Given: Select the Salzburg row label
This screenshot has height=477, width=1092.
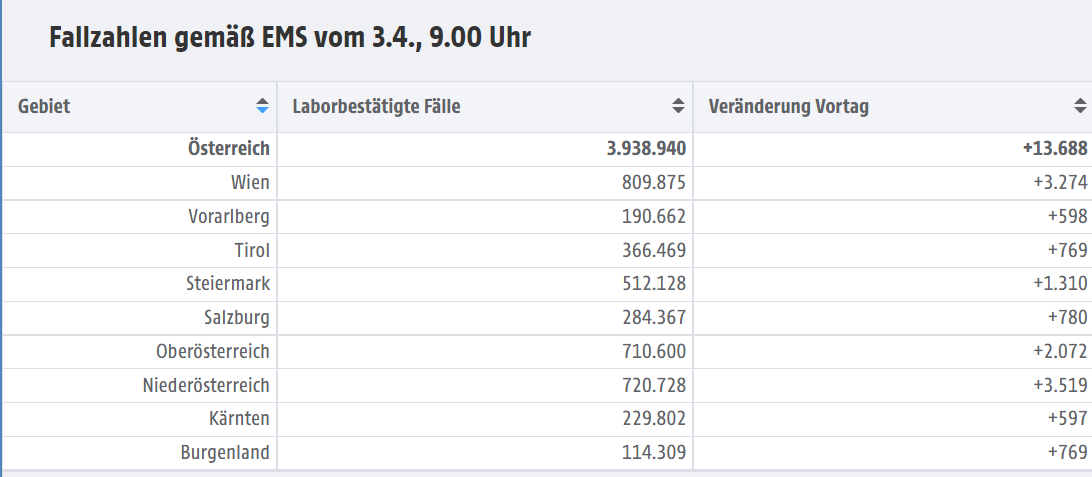Looking at the screenshot, I should click(x=237, y=318).
